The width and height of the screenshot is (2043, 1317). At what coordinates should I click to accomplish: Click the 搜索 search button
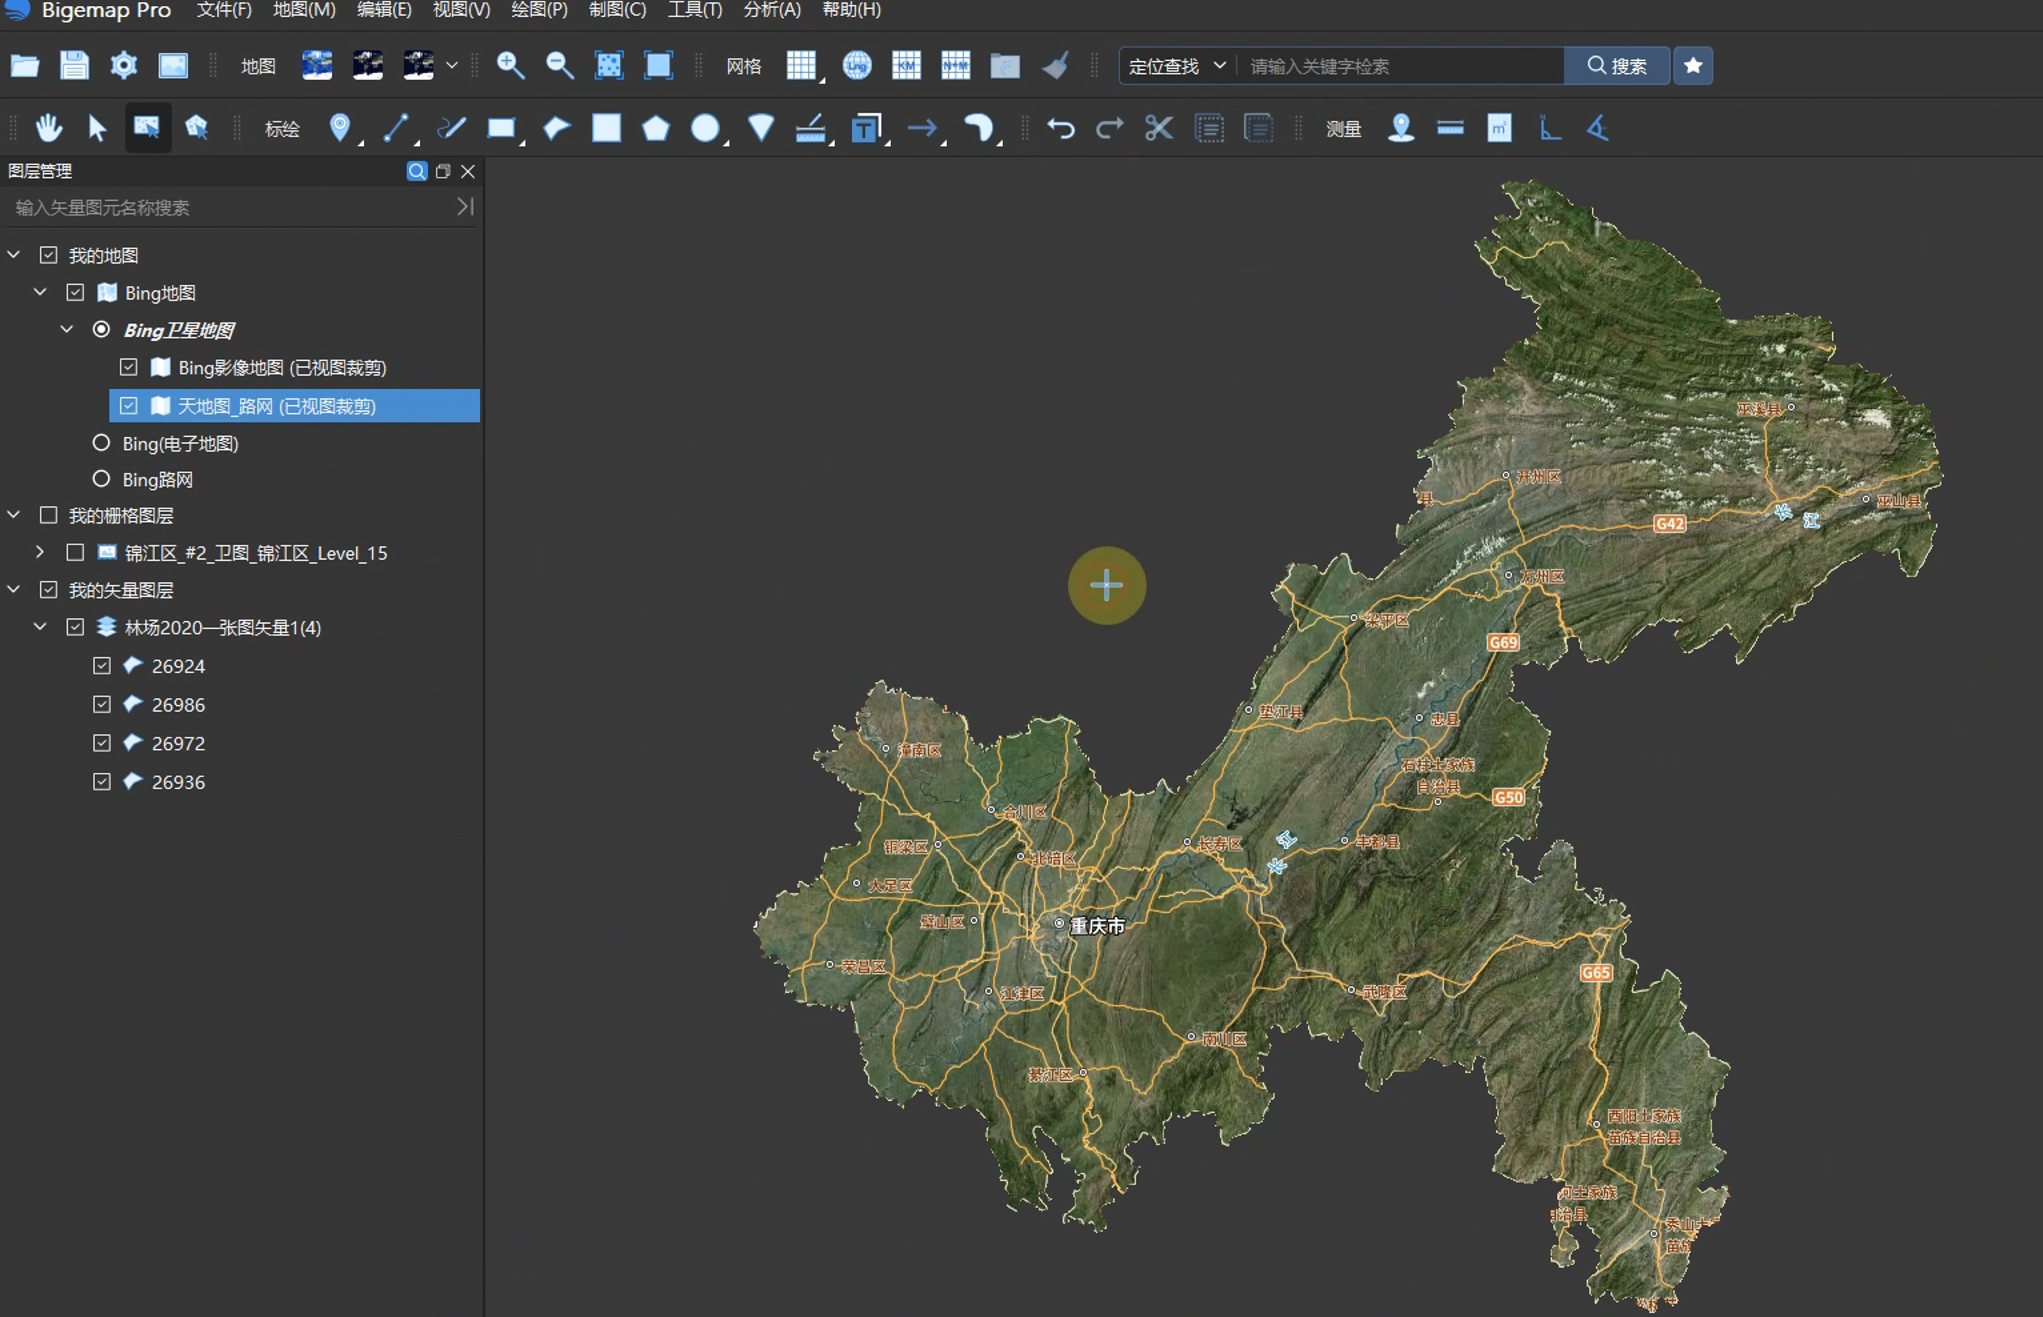pos(1616,66)
